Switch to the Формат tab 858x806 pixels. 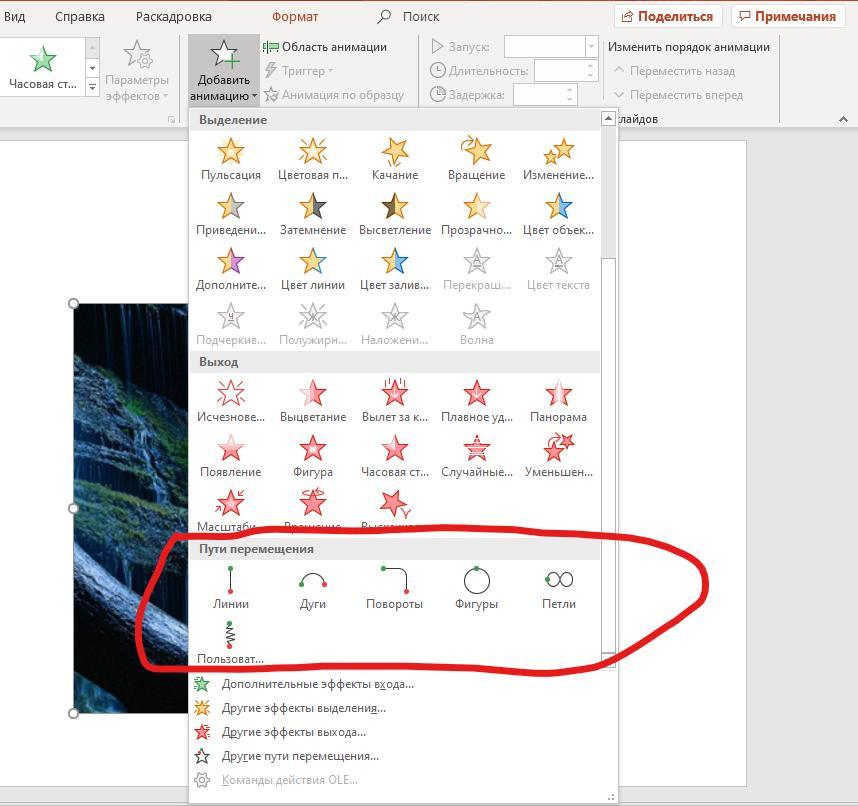pyautogui.click(x=295, y=17)
